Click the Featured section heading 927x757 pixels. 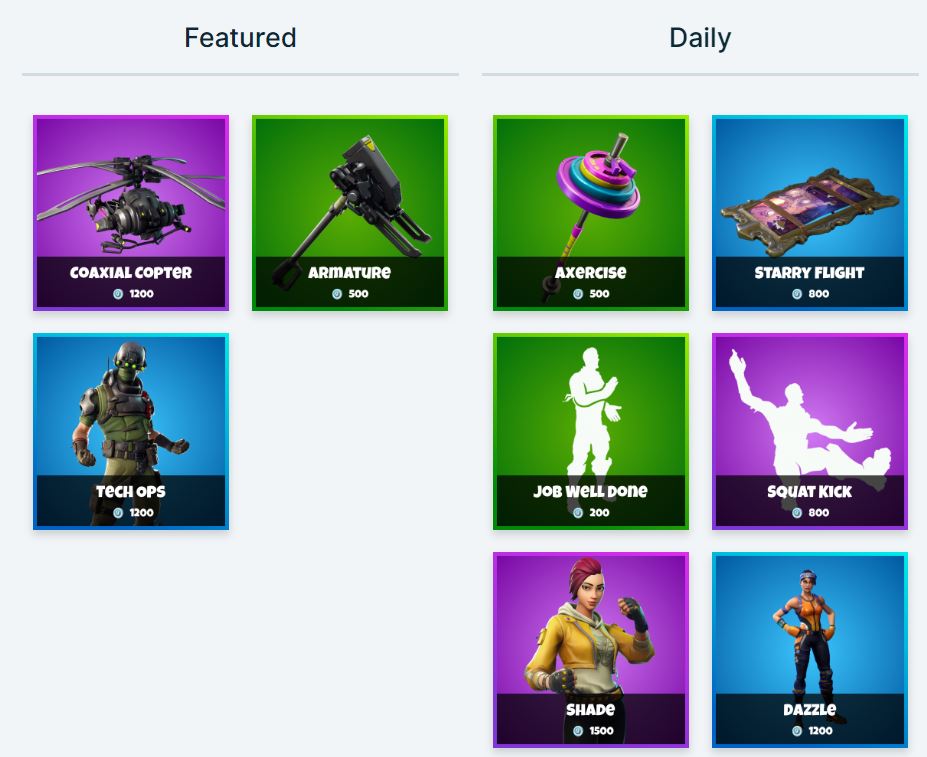click(240, 38)
